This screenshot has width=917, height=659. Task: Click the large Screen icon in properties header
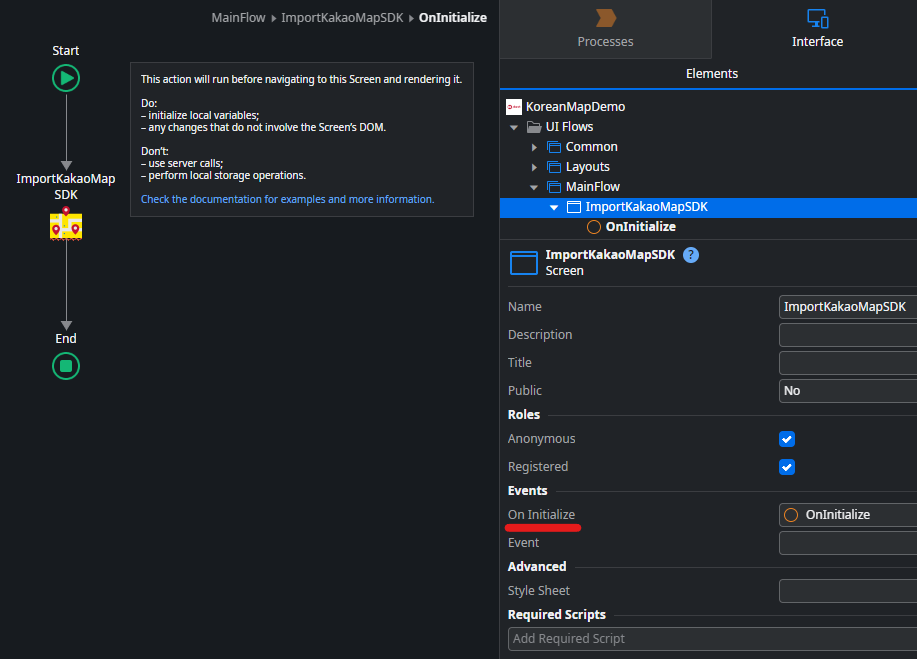pos(523,263)
